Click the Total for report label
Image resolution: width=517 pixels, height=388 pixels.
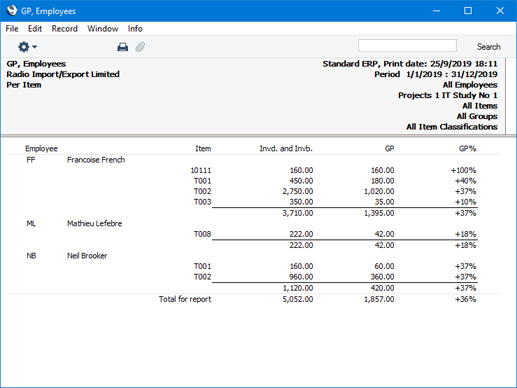[185, 299]
